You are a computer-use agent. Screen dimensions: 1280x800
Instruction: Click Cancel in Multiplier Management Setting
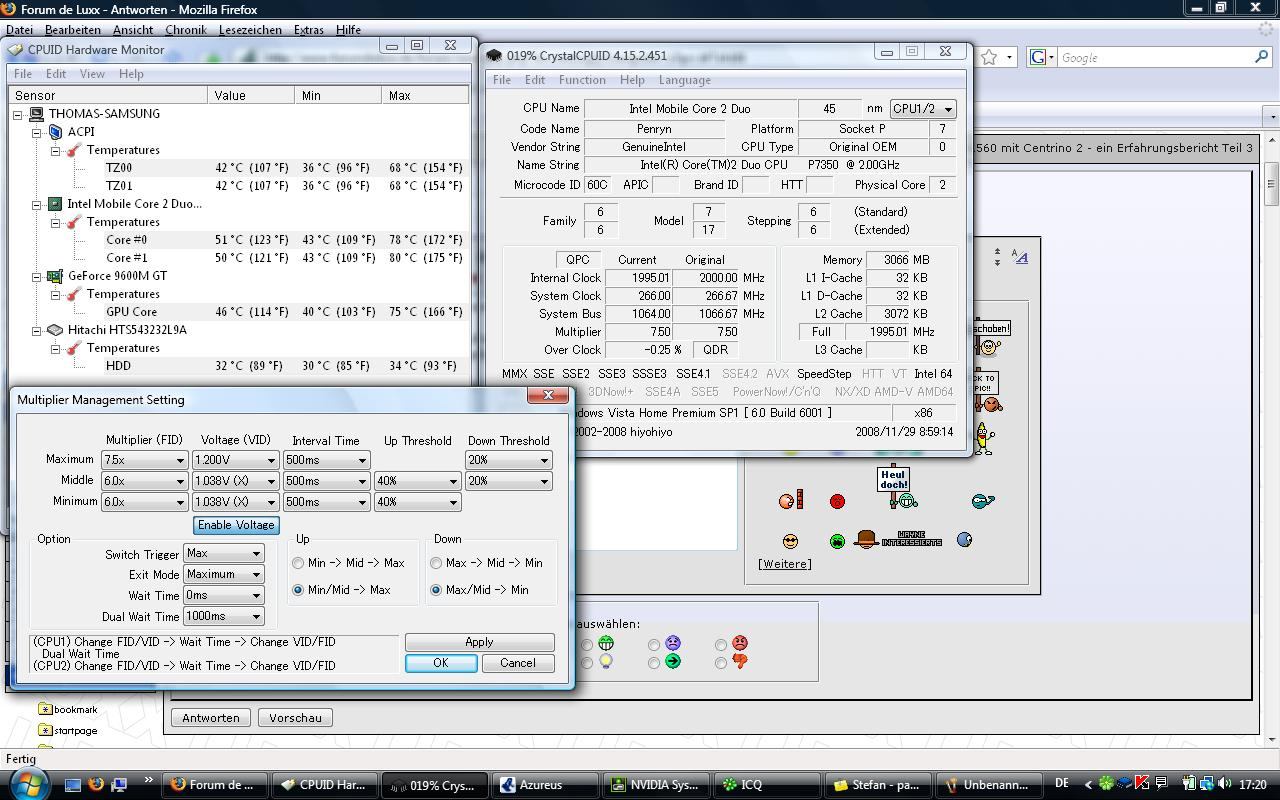tap(518, 663)
